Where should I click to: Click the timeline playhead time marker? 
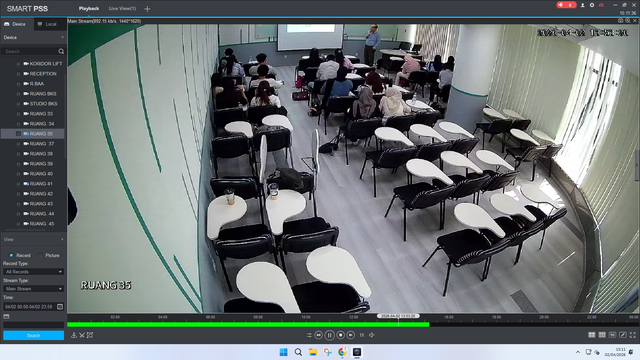pyautogui.click(x=398, y=316)
